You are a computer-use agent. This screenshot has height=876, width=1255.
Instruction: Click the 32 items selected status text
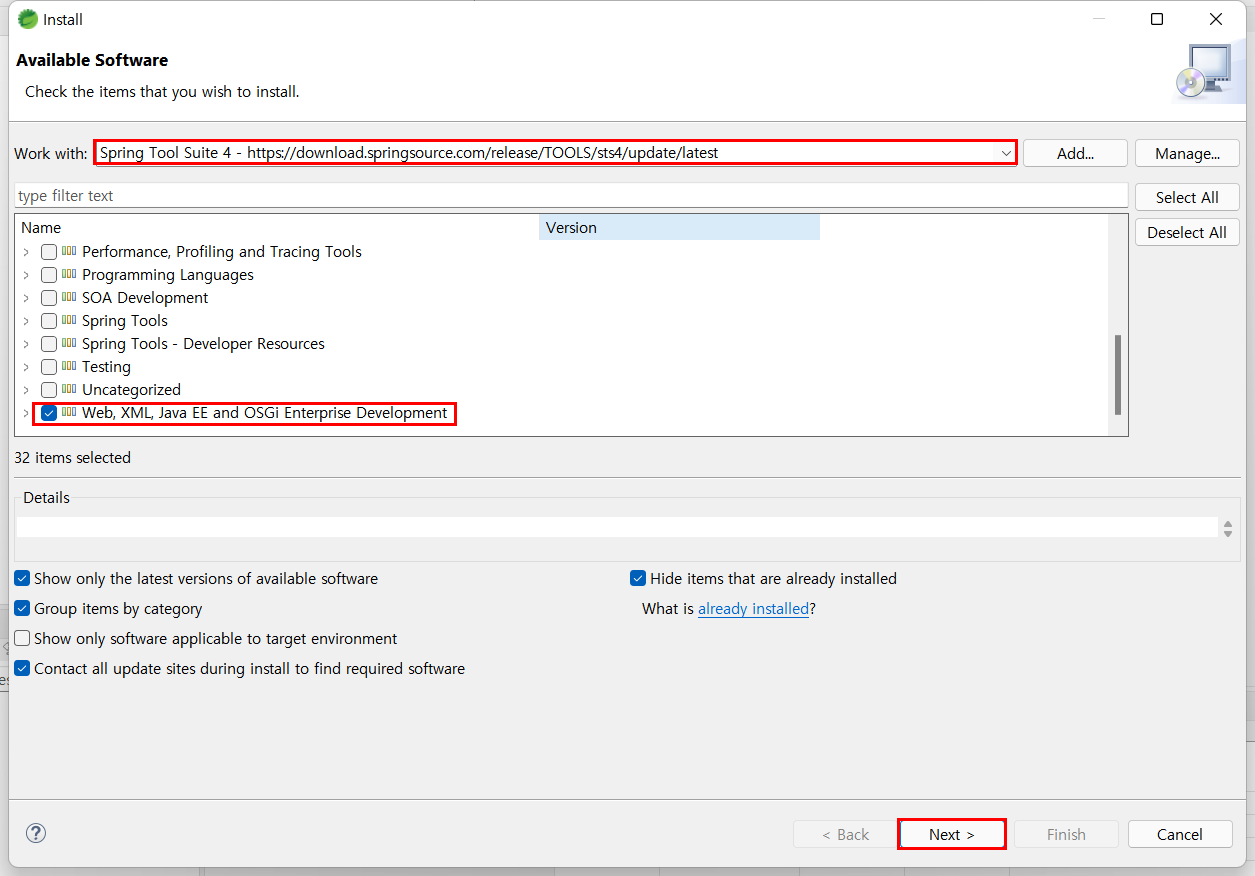click(73, 457)
